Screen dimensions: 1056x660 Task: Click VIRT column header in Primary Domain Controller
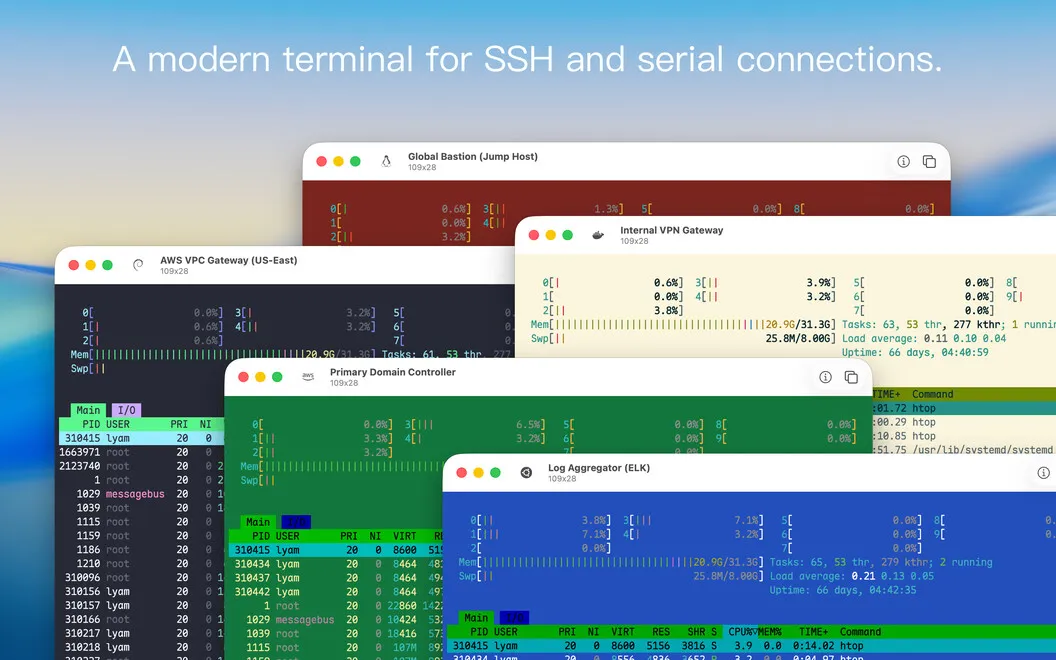[405, 536]
